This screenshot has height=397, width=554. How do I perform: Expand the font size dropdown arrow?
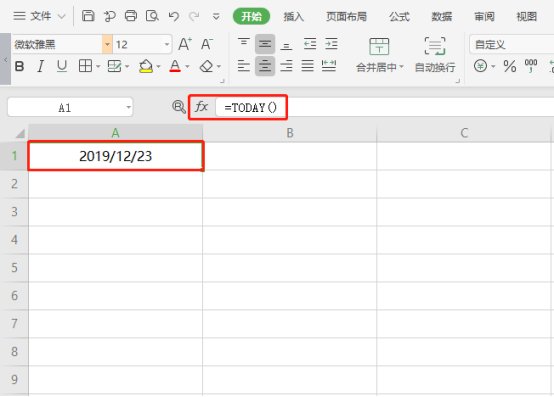[167, 45]
